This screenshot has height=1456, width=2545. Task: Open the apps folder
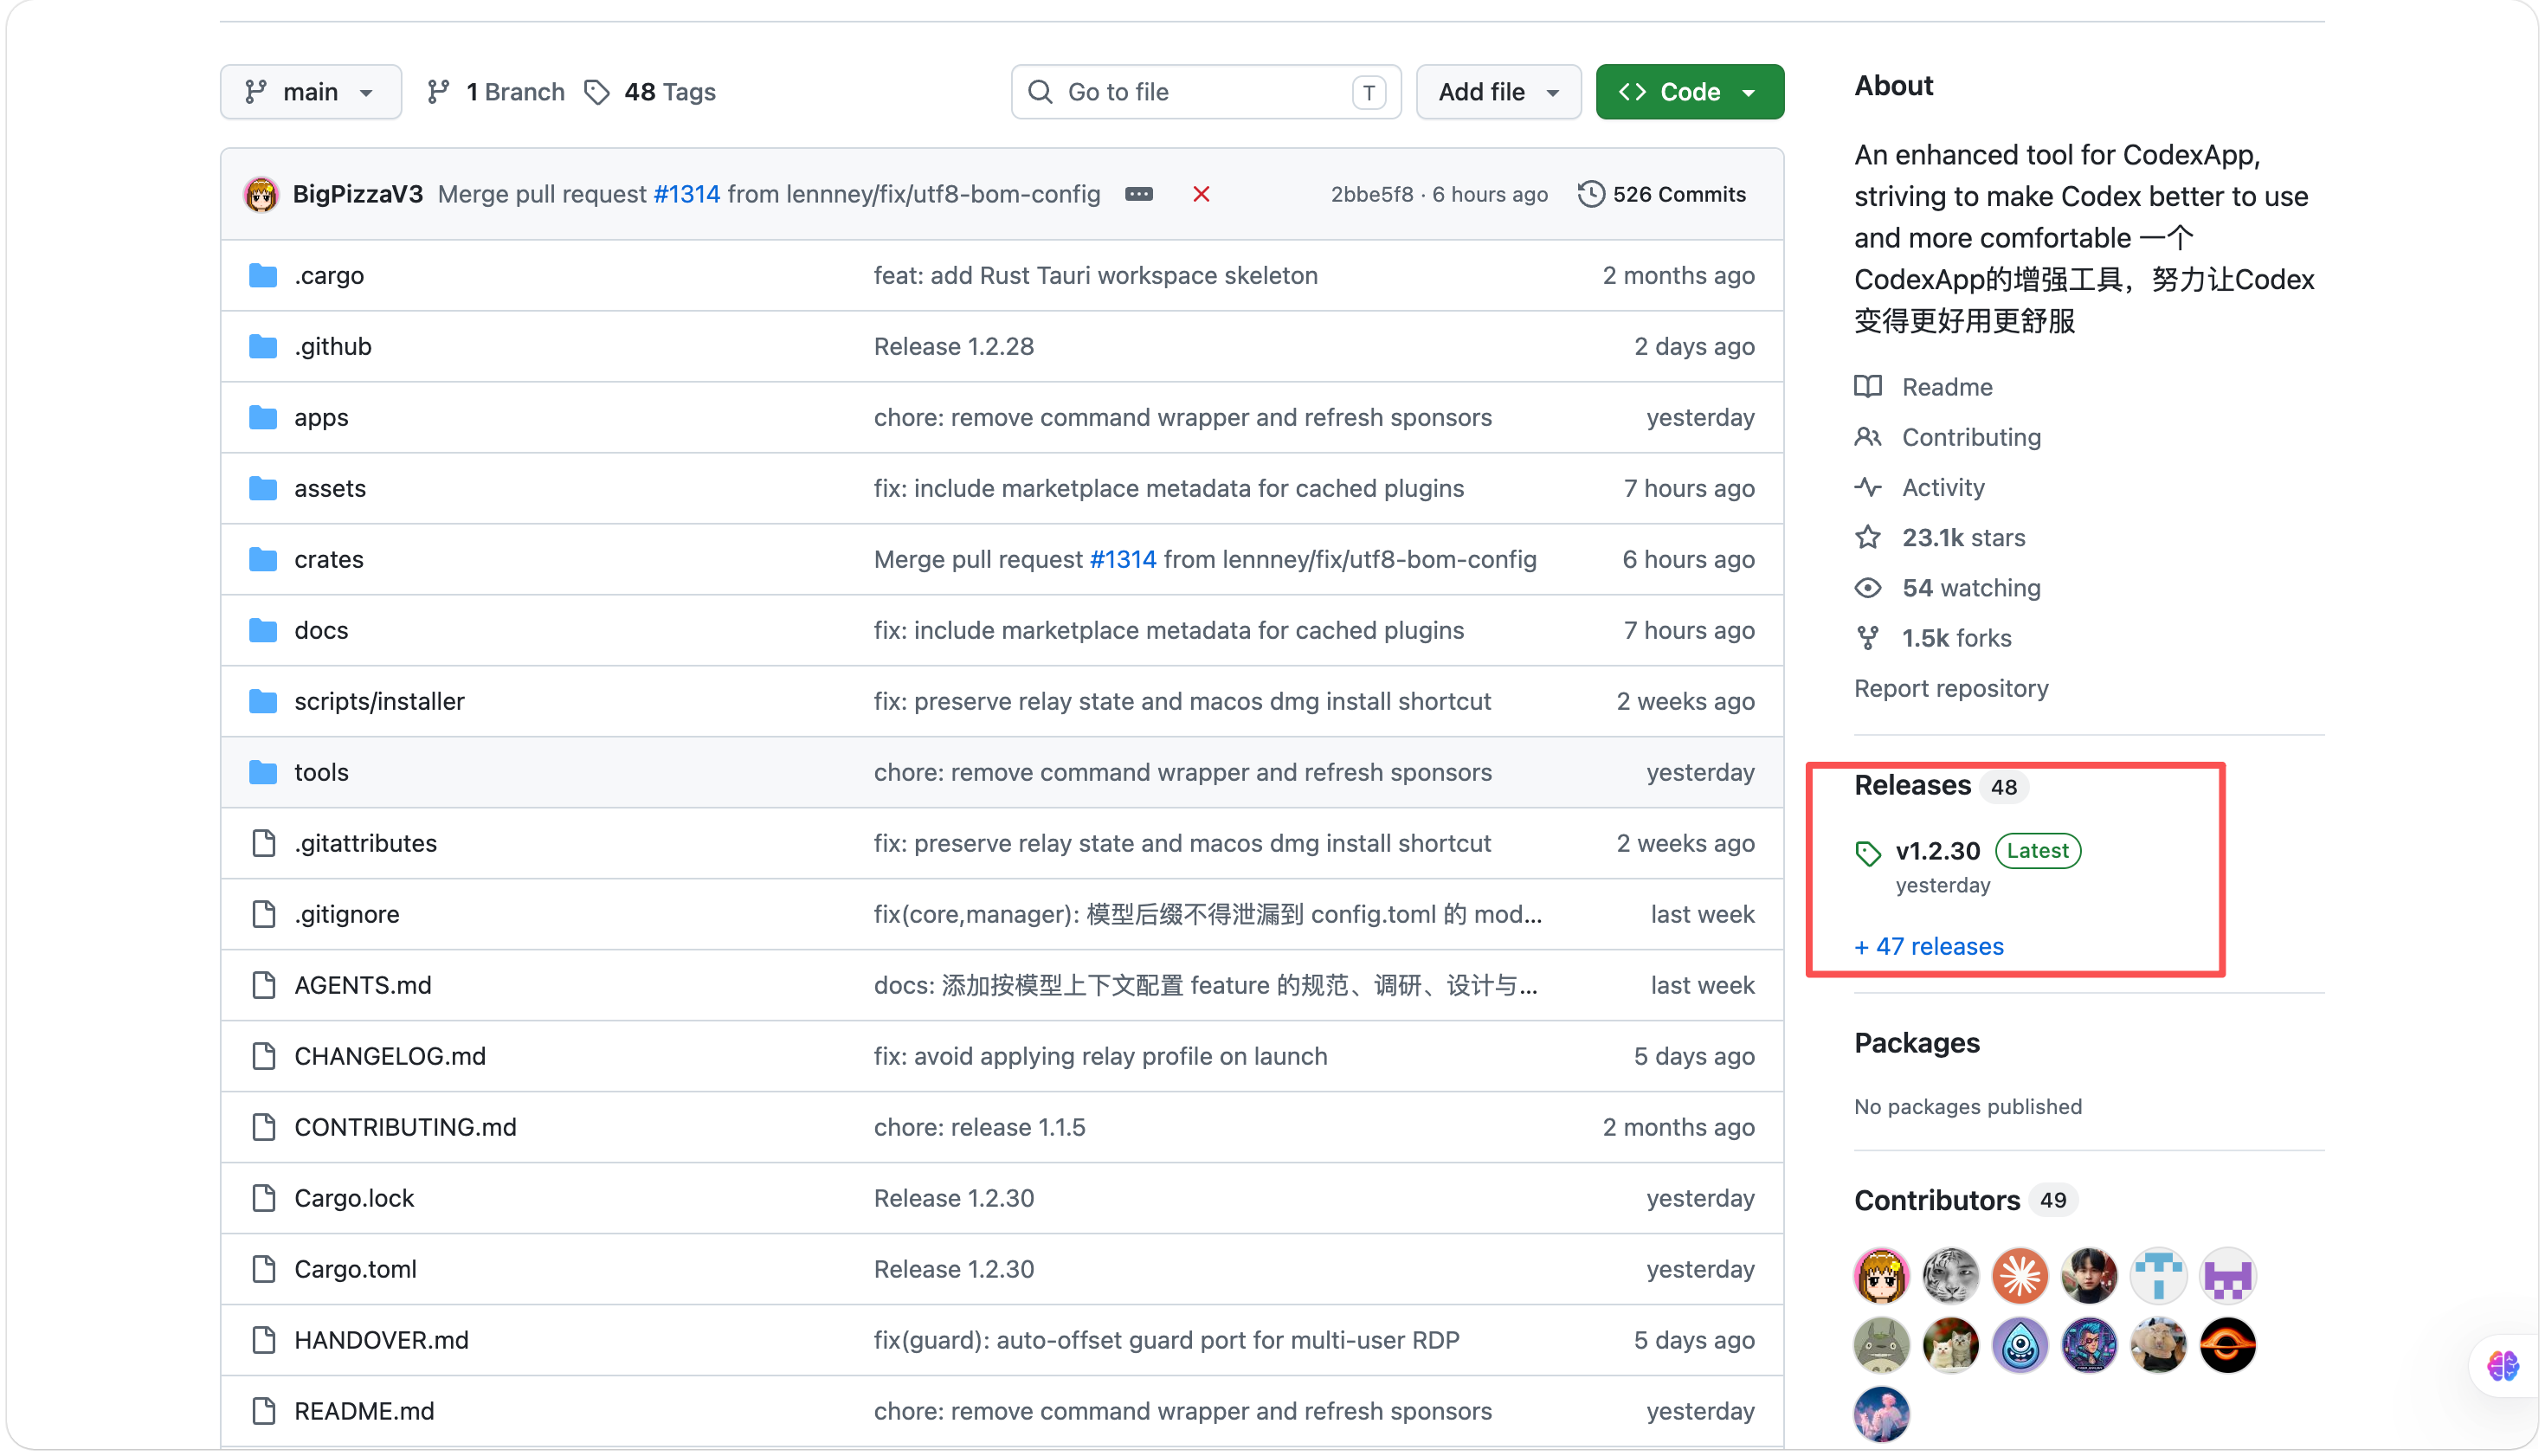point(321,417)
